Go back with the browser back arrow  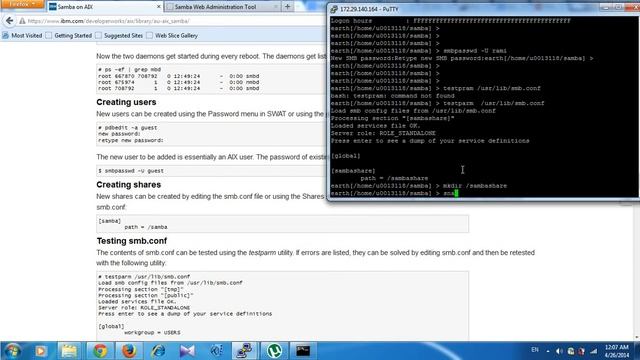pyautogui.click(x=9, y=21)
